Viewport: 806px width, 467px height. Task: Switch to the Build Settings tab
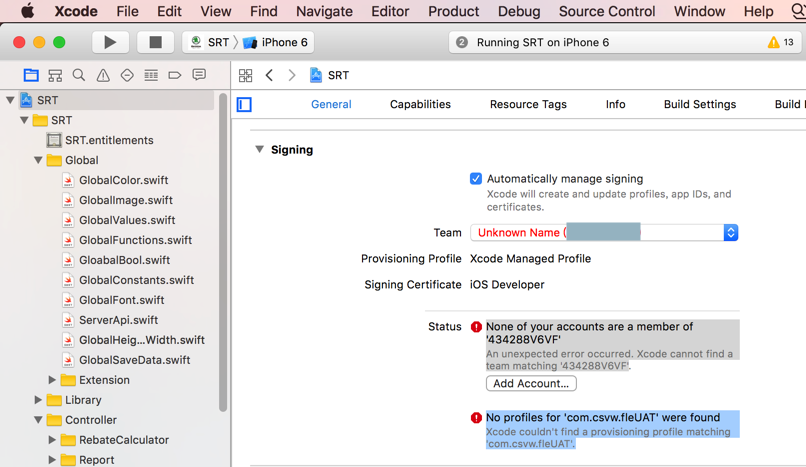pos(699,104)
